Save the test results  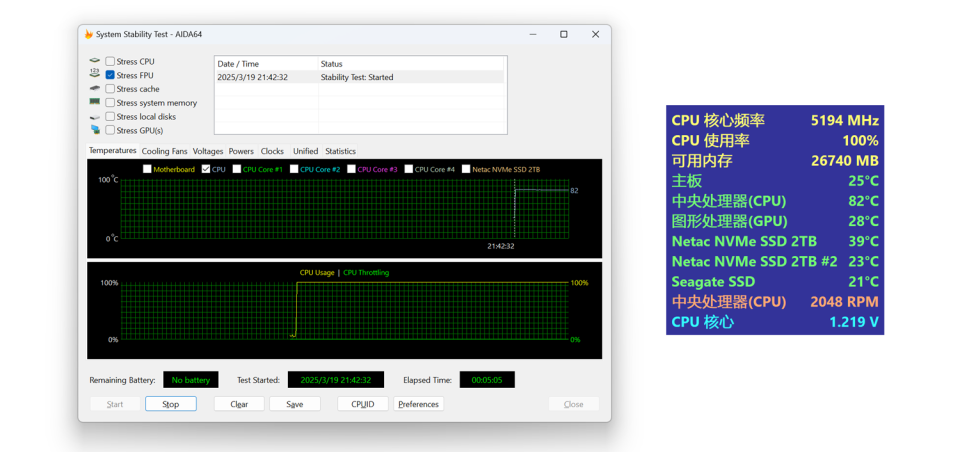point(295,404)
